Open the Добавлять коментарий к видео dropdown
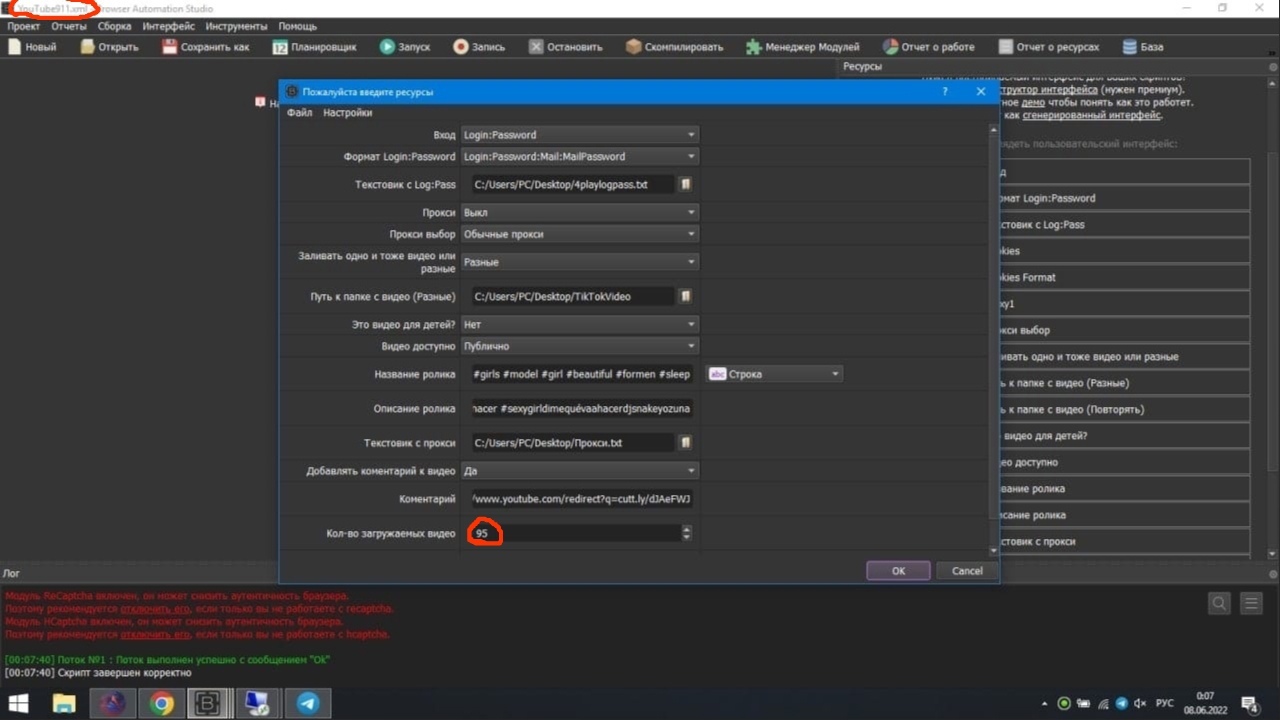Image resolution: width=1280 pixels, height=720 pixels. point(579,471)
